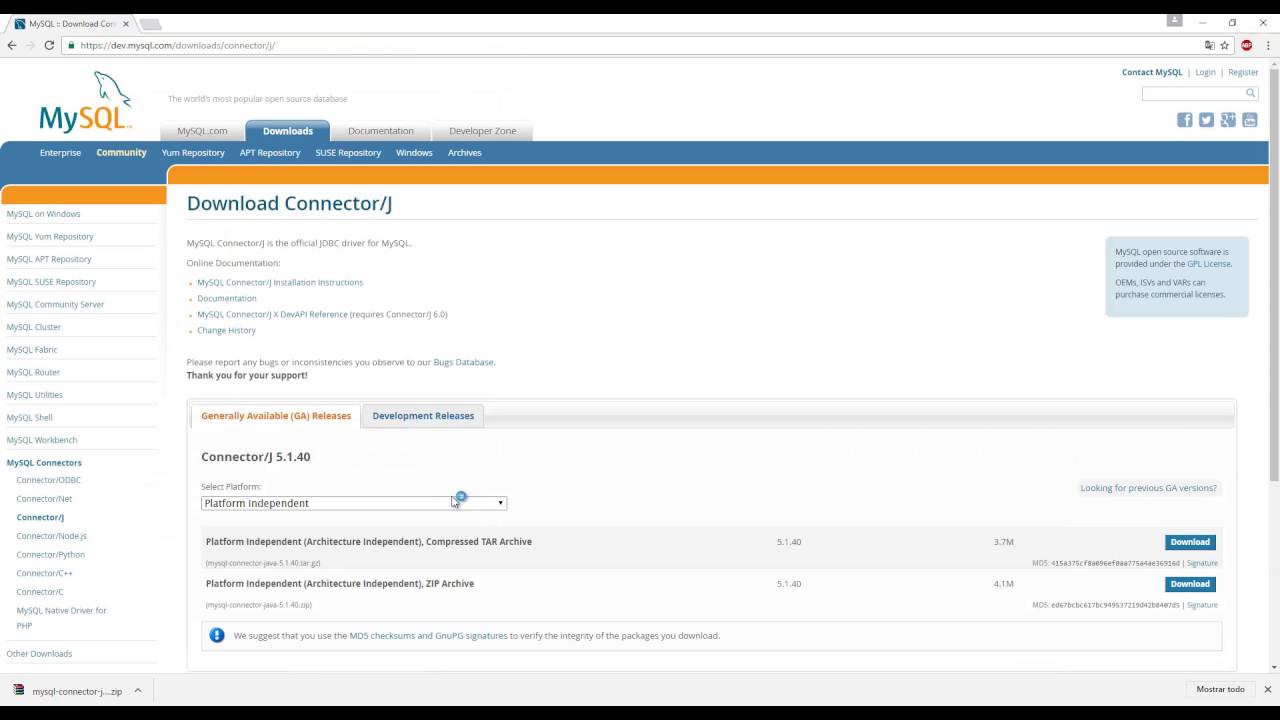
Task: Click the bookmark star icon
Action: (x=1224, y=45)
